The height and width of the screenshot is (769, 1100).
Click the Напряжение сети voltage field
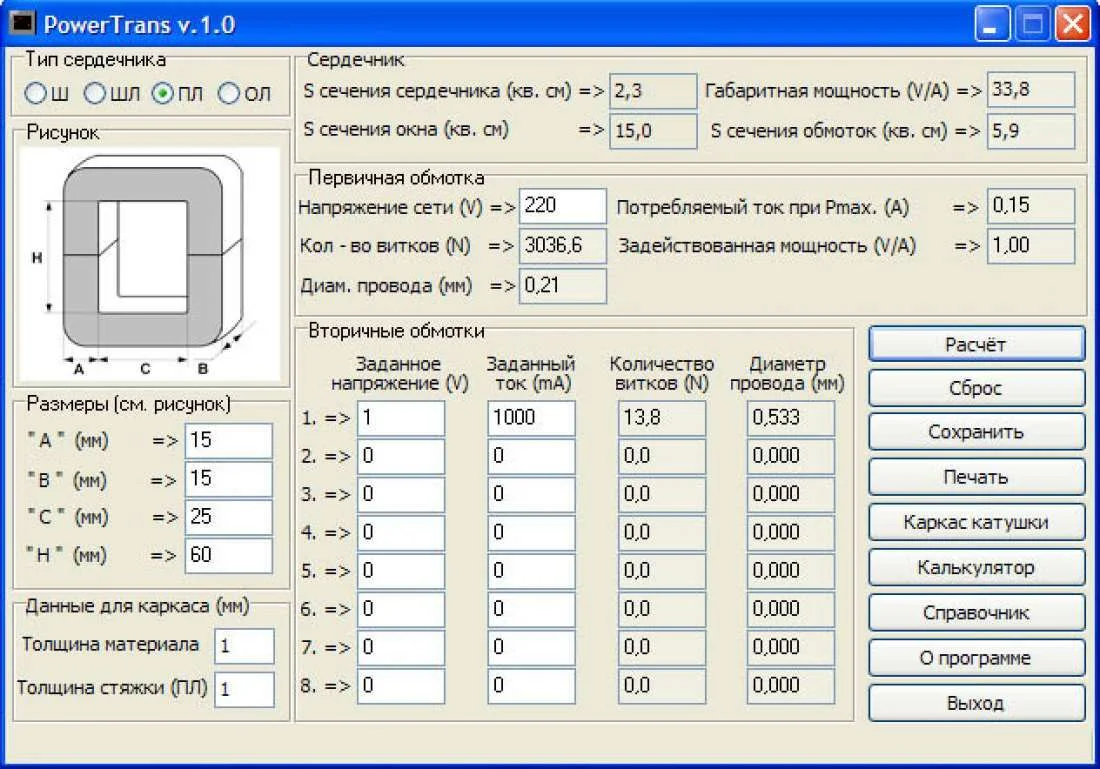(562, 206)
